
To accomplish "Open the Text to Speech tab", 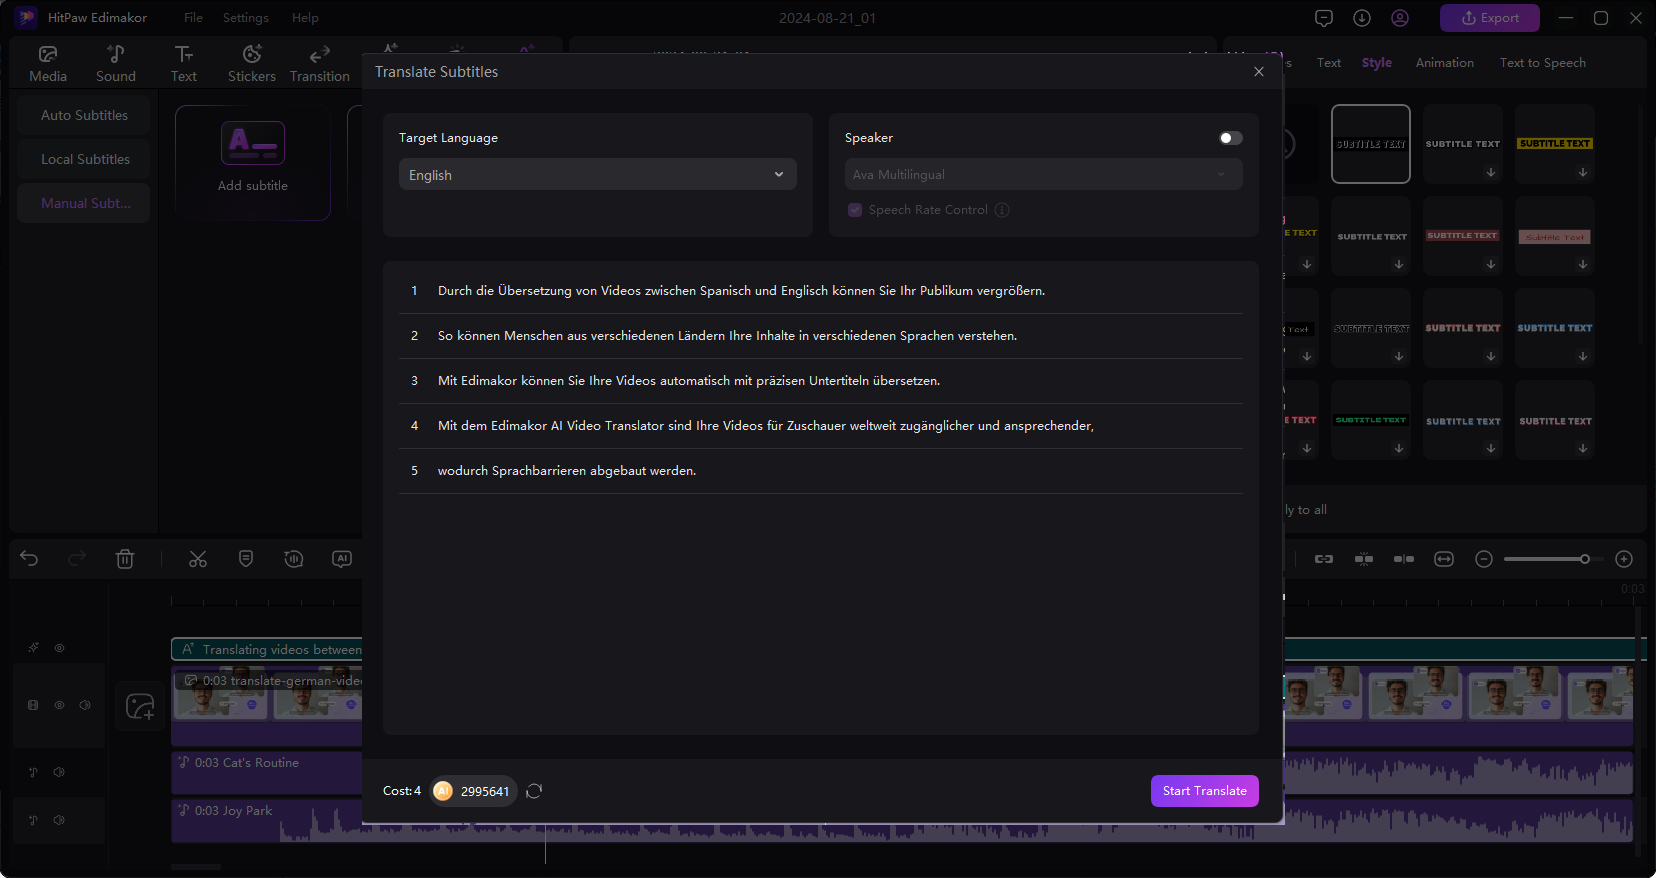I will (x=1542, y=63).
